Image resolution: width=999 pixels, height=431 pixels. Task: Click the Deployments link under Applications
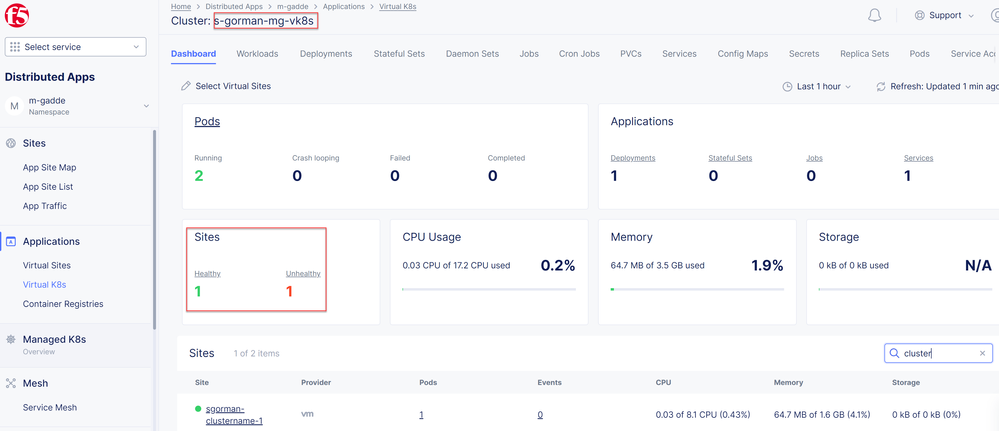[x=632, y=158]
